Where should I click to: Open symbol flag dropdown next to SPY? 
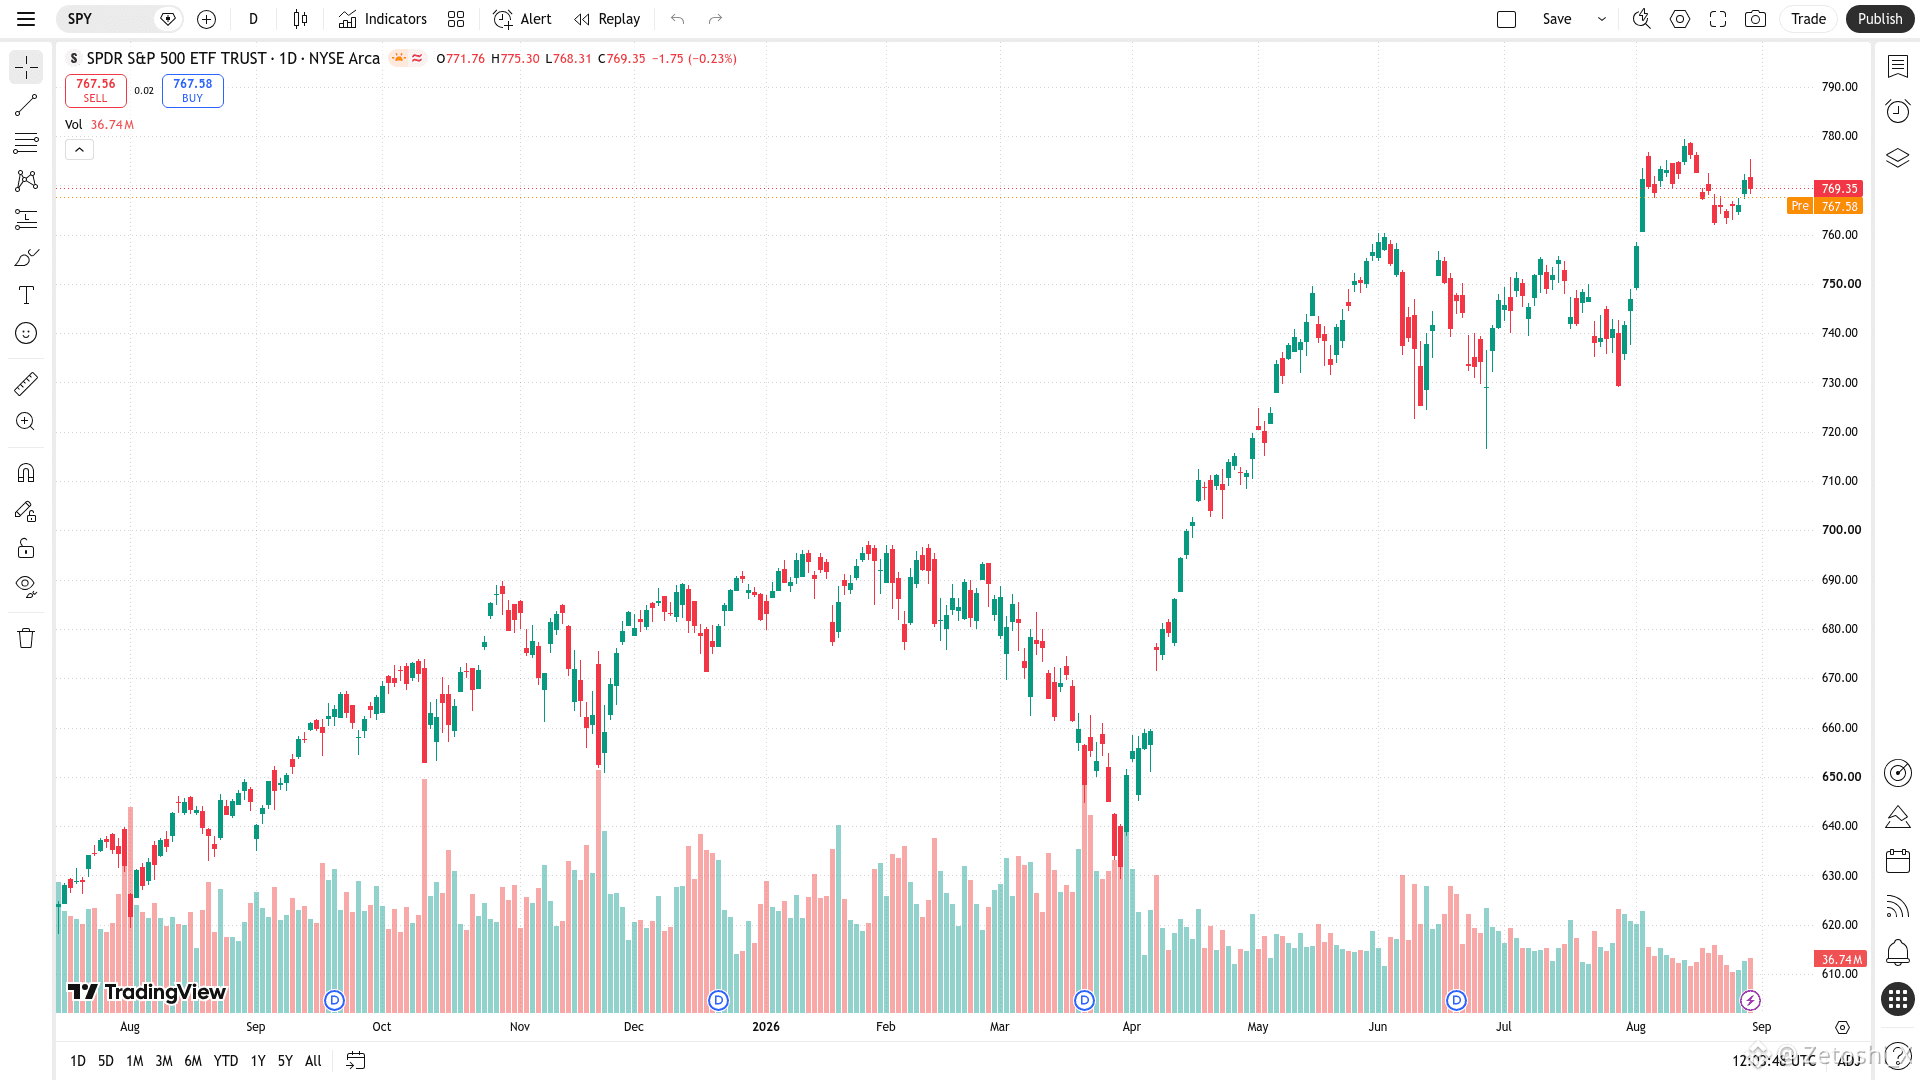168,19
